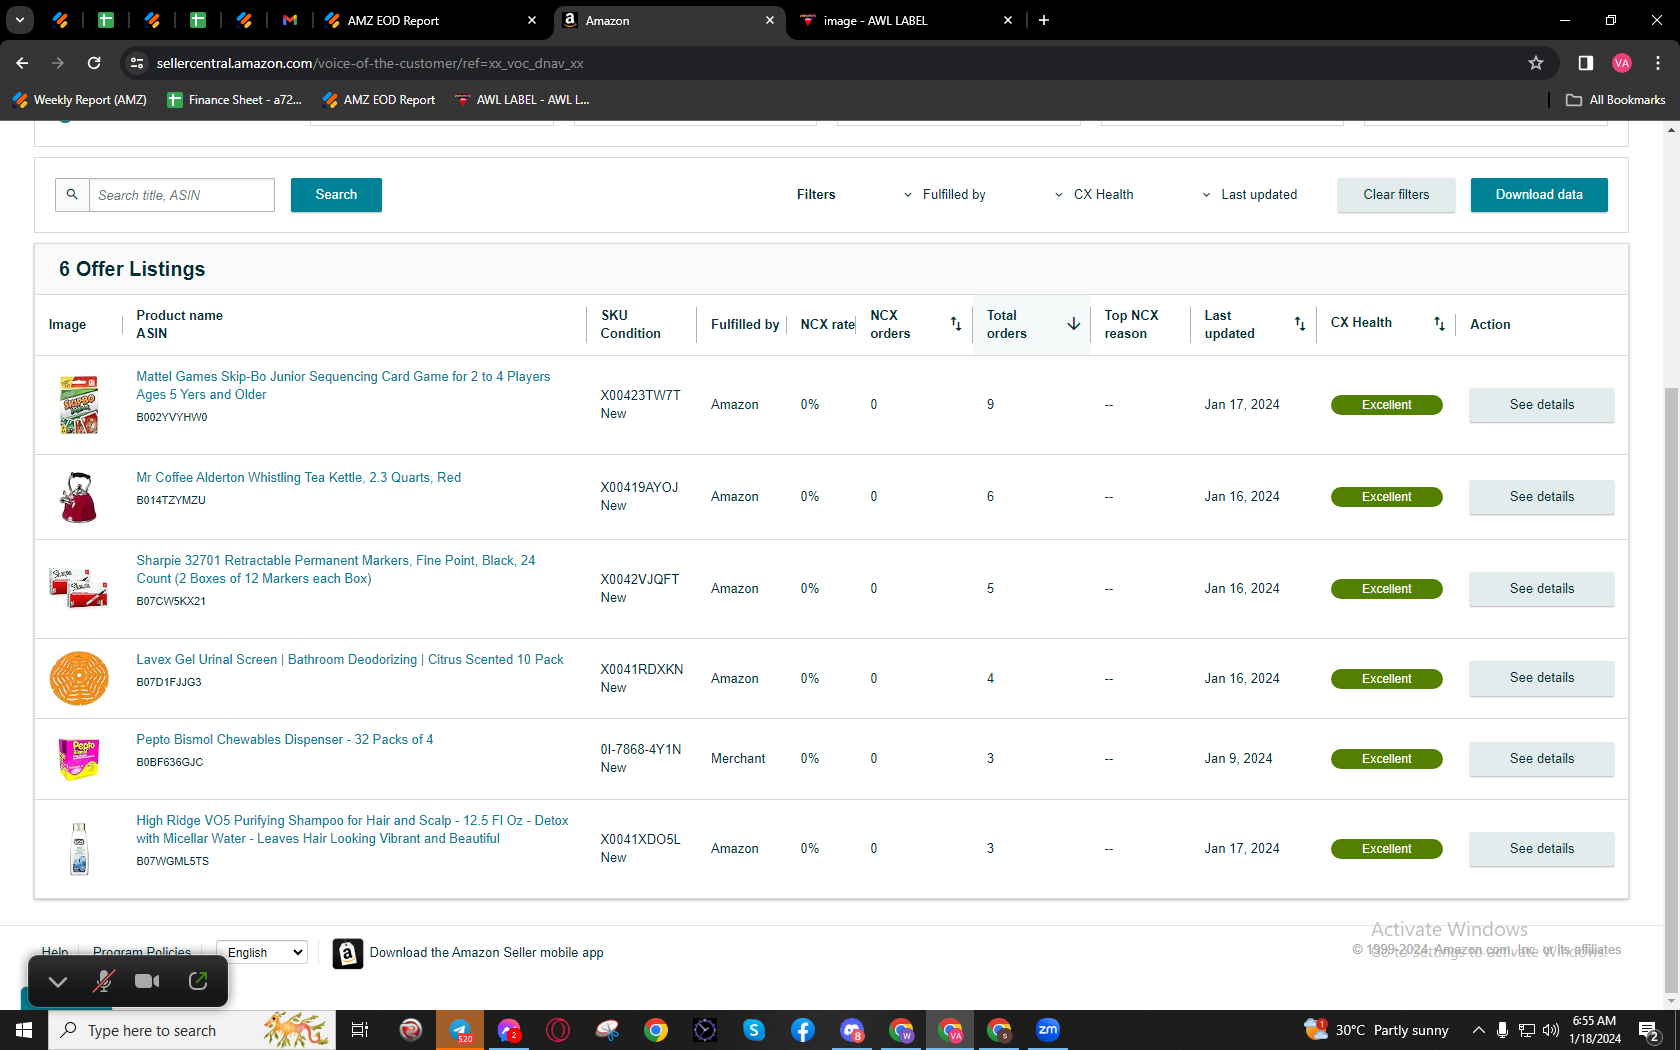Sort by the NCX orders column
Image resolution: width=1680 pixels, height=1050 pixels.
956,324
